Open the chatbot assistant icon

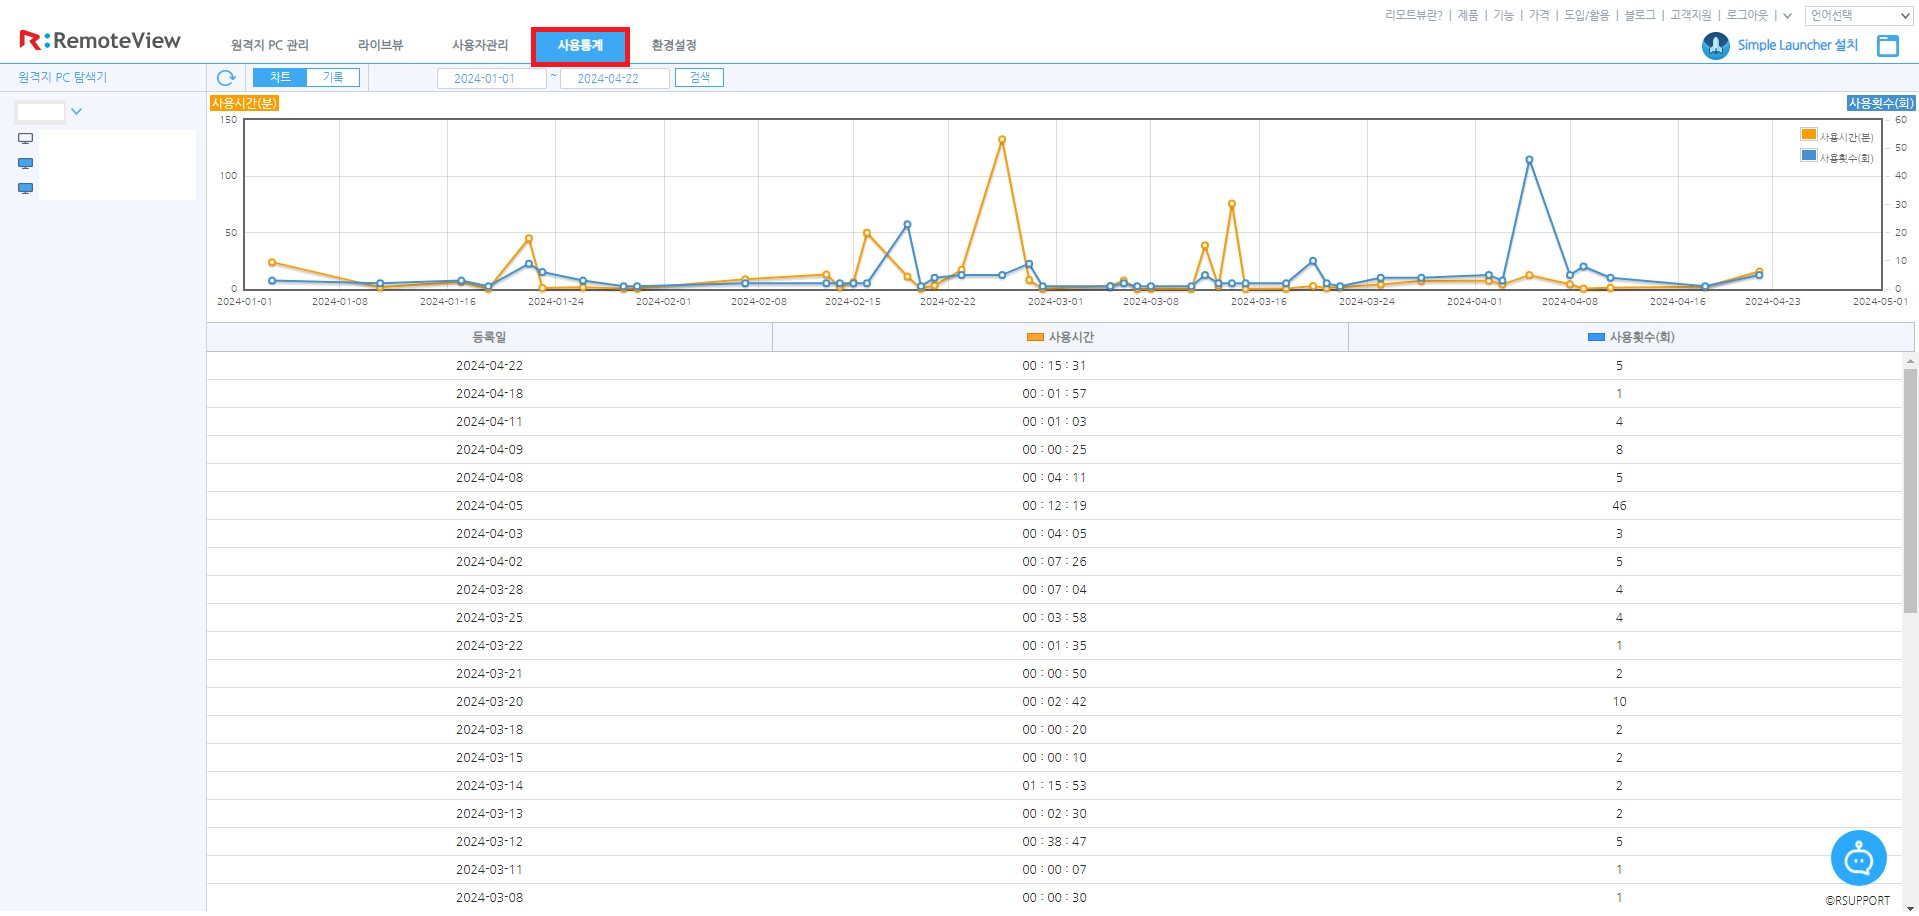click(1857, 858)
